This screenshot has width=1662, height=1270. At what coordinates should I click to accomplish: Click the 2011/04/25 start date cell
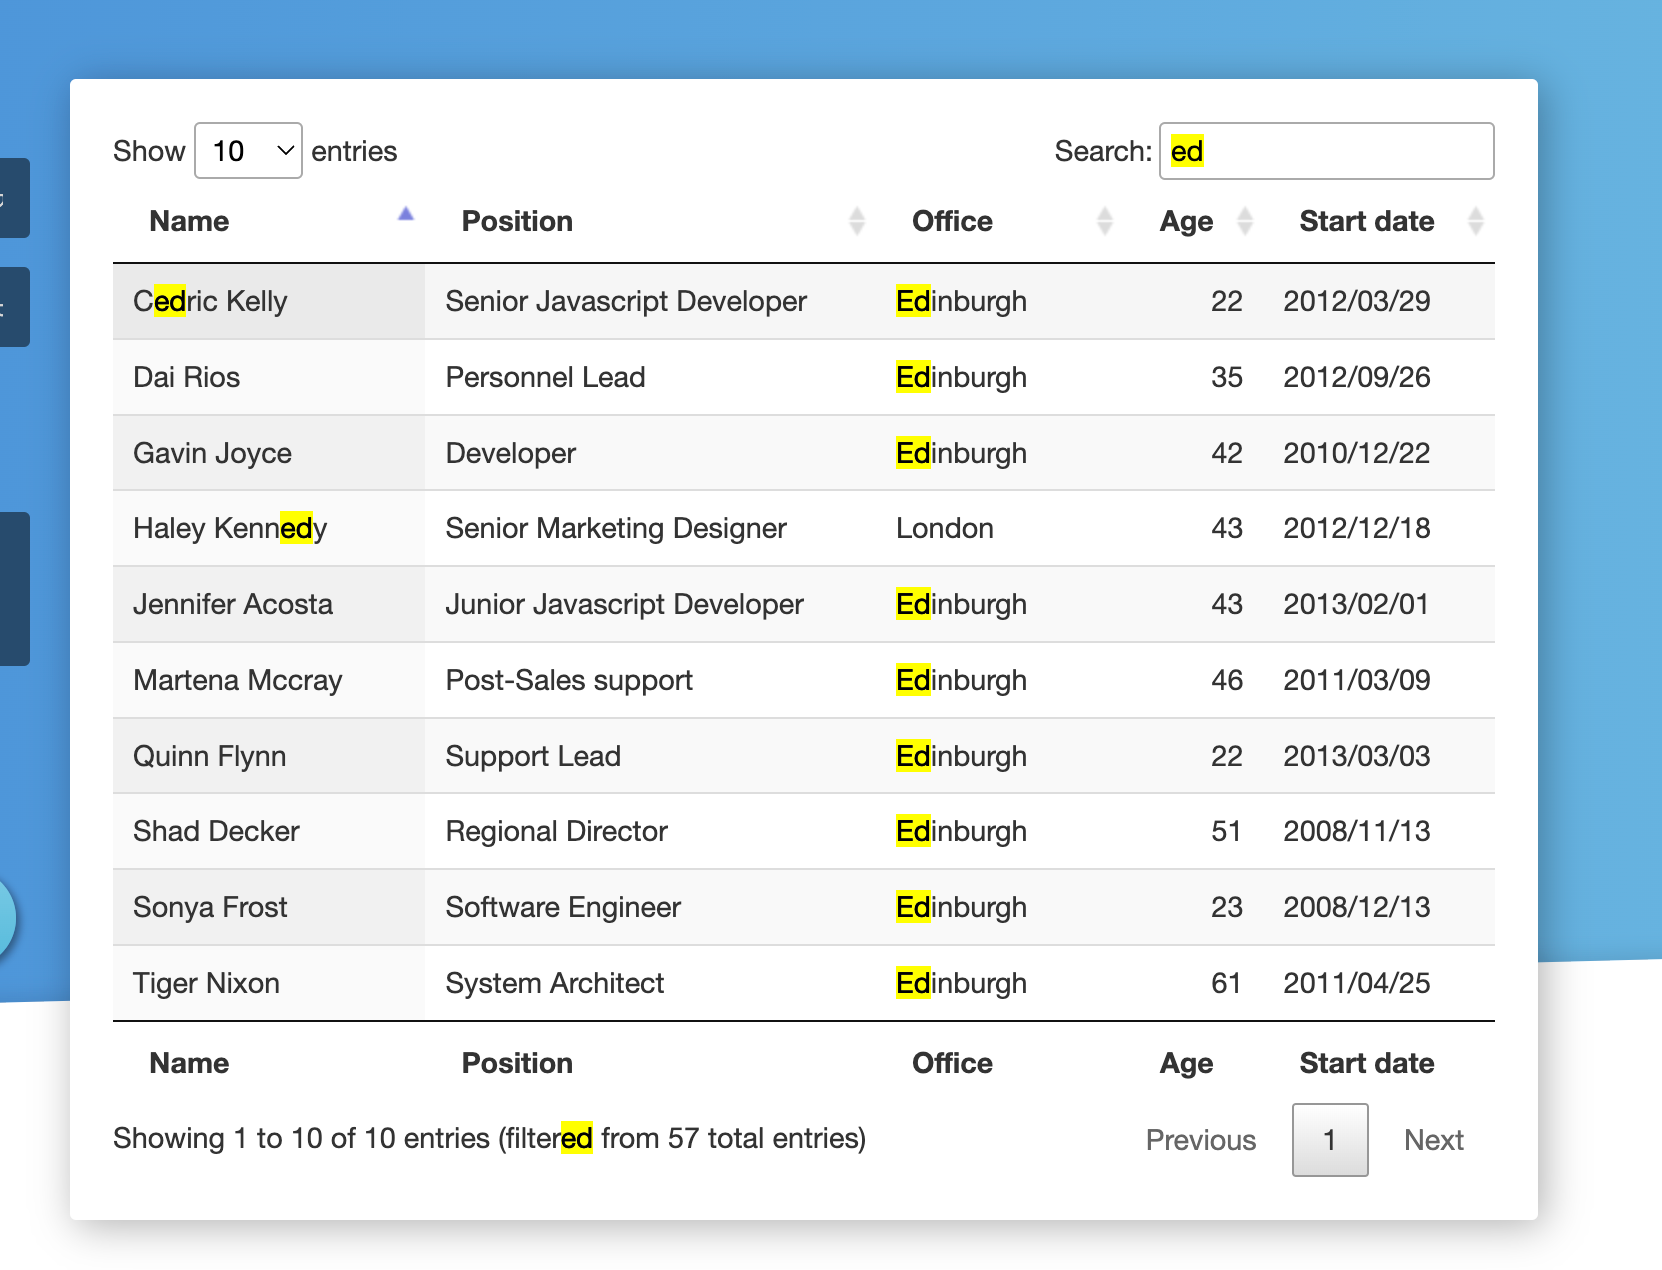pos(1379,983)
